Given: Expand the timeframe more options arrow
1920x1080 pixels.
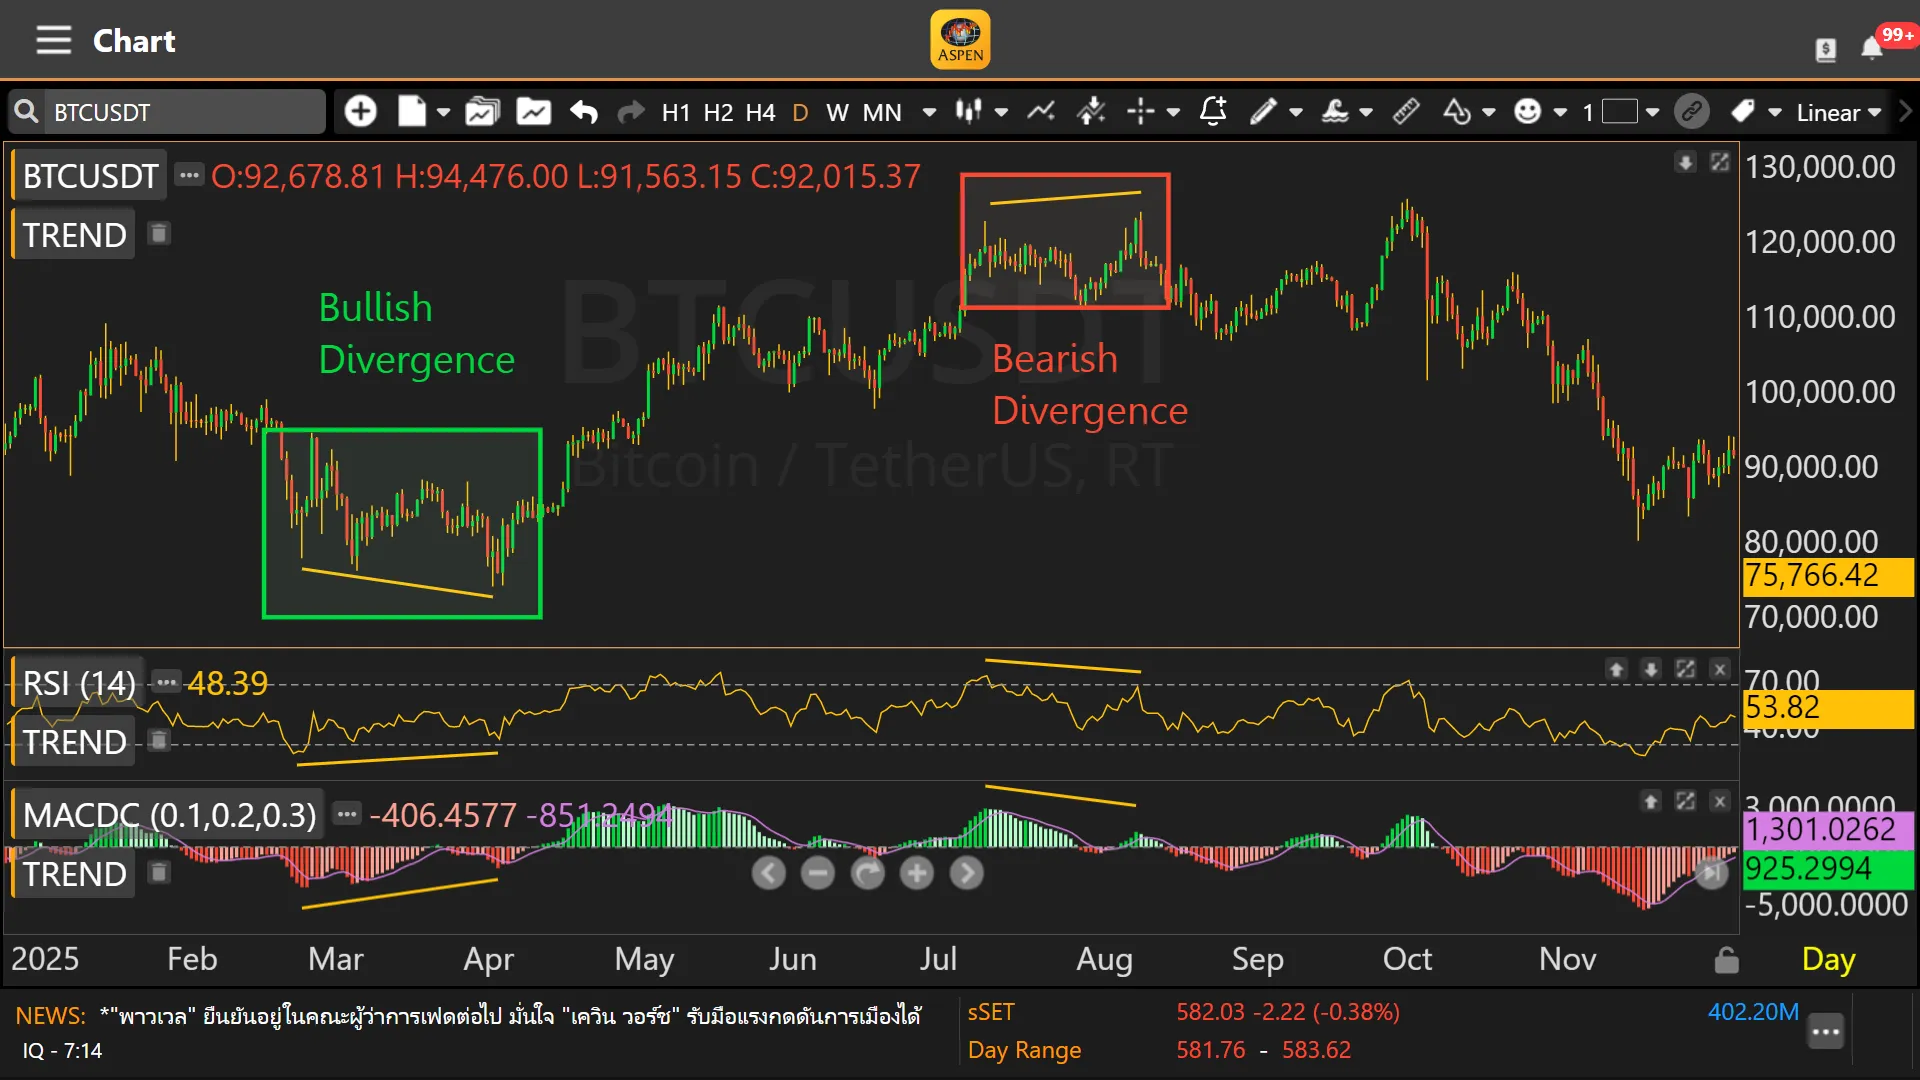Looking at the screenshot, I should point(929,112).
